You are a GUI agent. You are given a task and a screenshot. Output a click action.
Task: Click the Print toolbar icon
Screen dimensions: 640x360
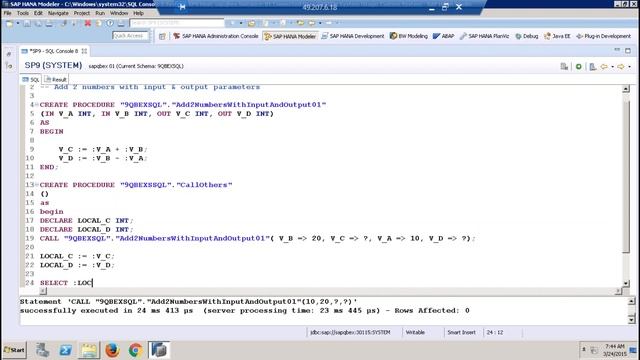click(49, 23)
